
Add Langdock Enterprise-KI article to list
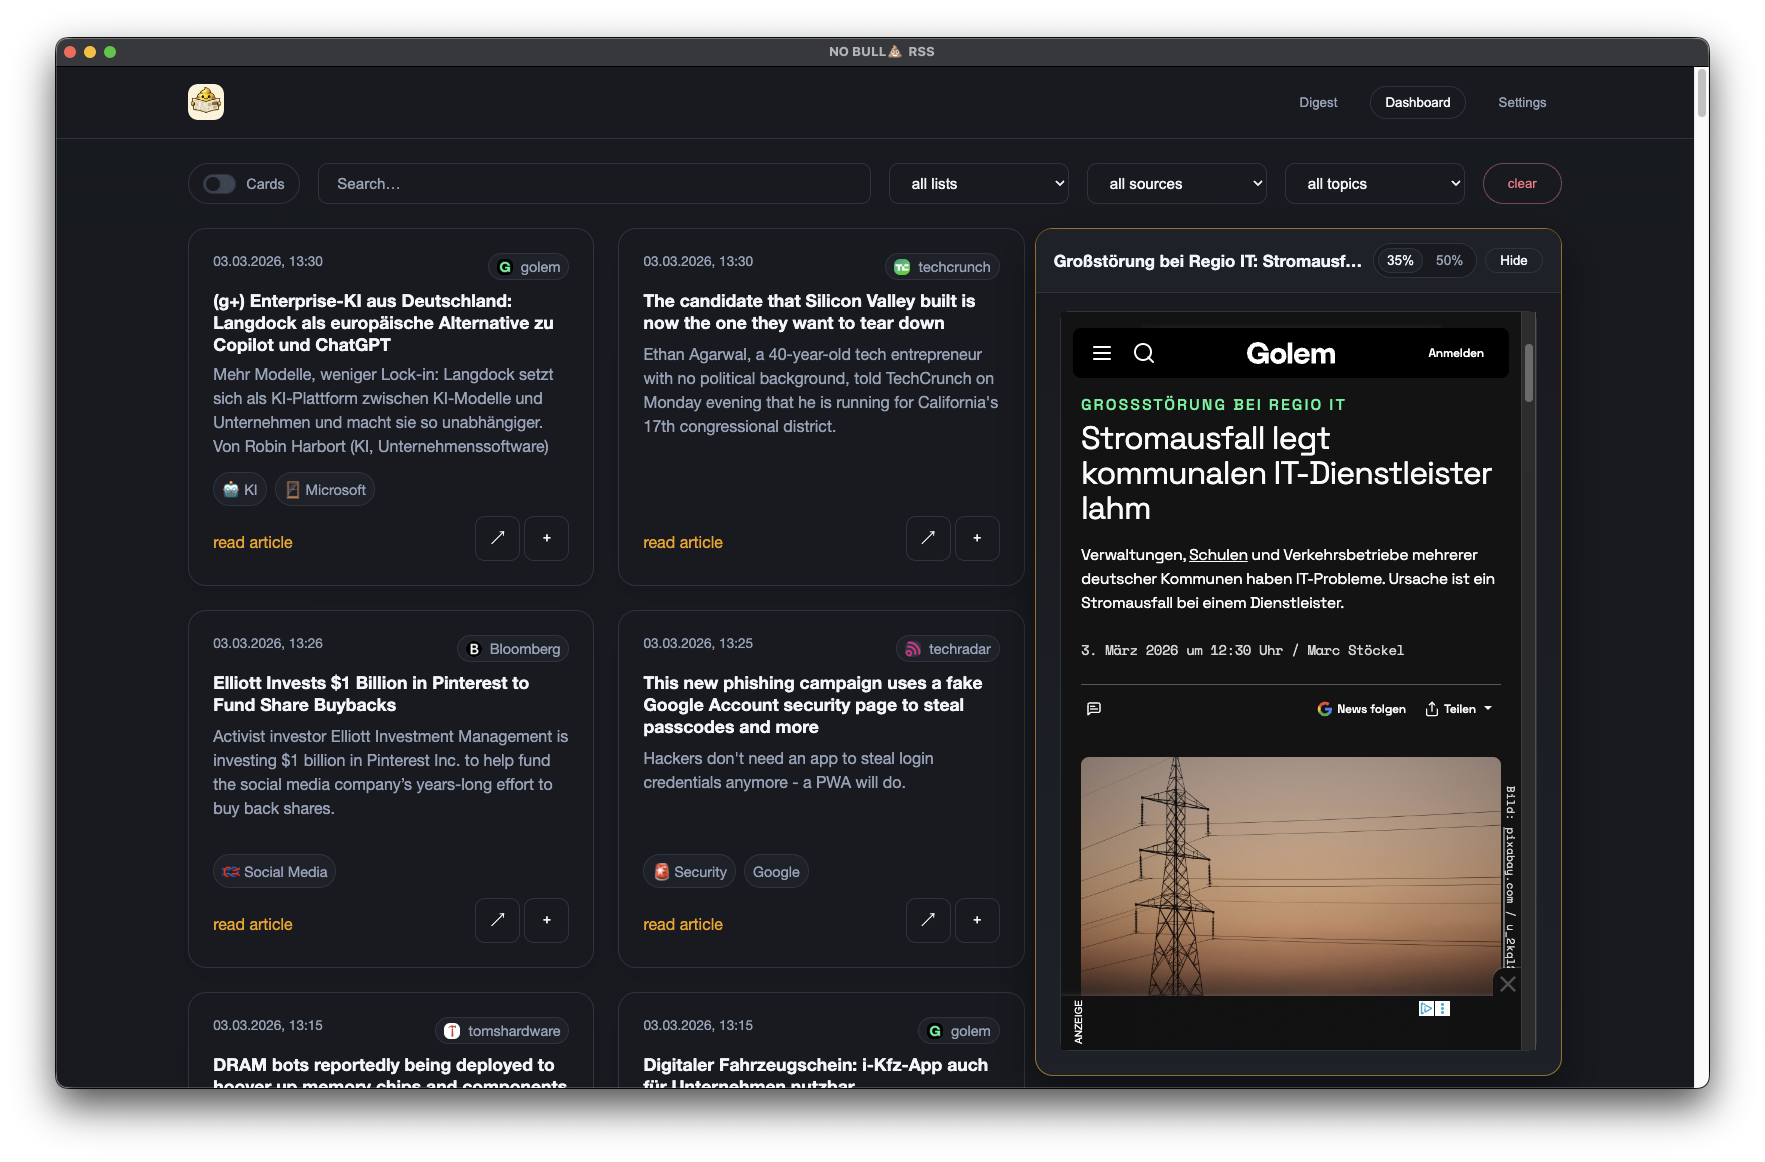[x=546, y=538]
